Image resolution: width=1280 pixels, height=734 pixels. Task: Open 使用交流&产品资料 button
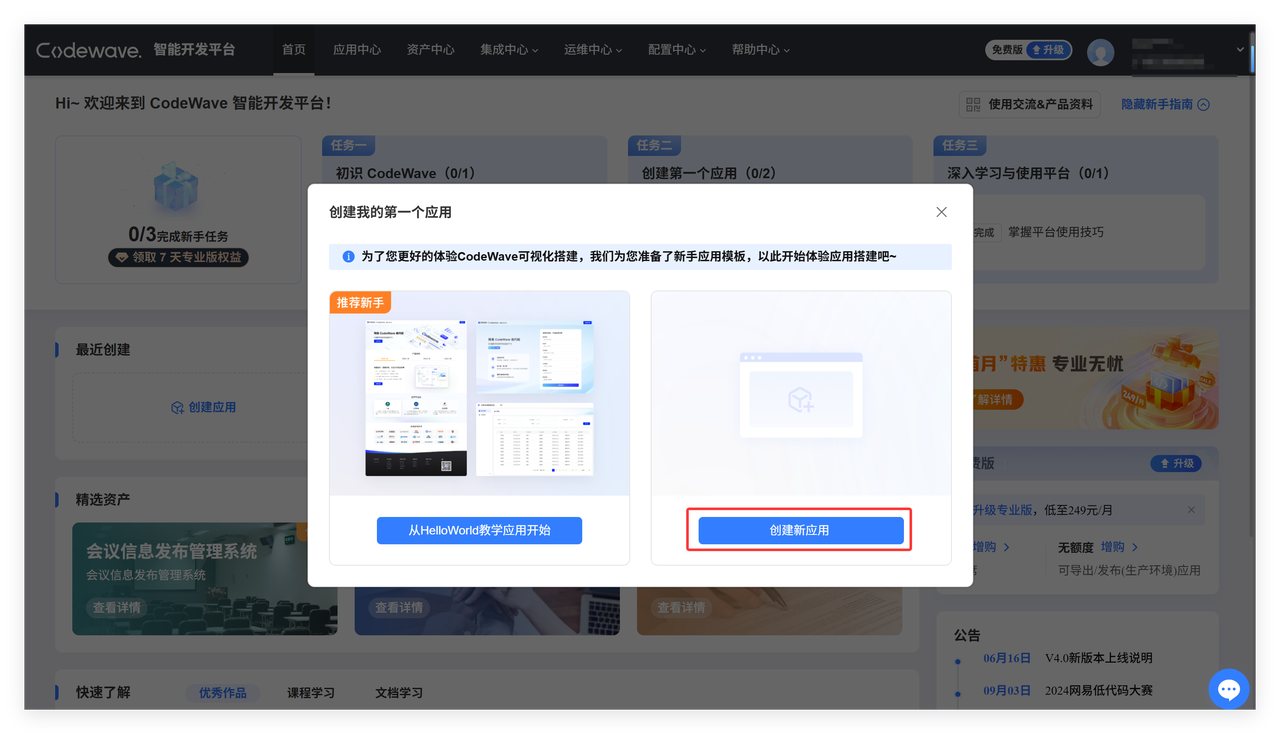1030,104
